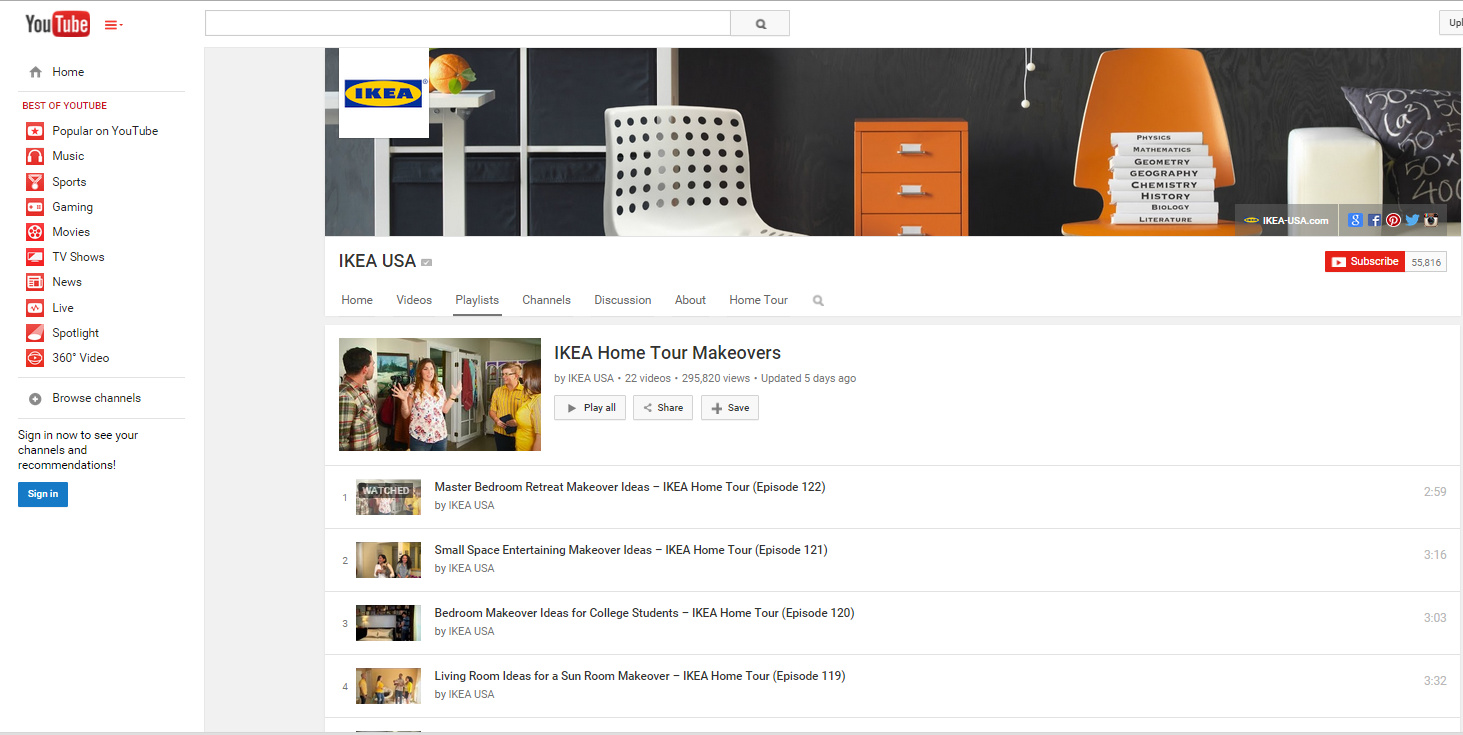
Task: Click the Home icon in sidebar
Action: tap(36, 72)
